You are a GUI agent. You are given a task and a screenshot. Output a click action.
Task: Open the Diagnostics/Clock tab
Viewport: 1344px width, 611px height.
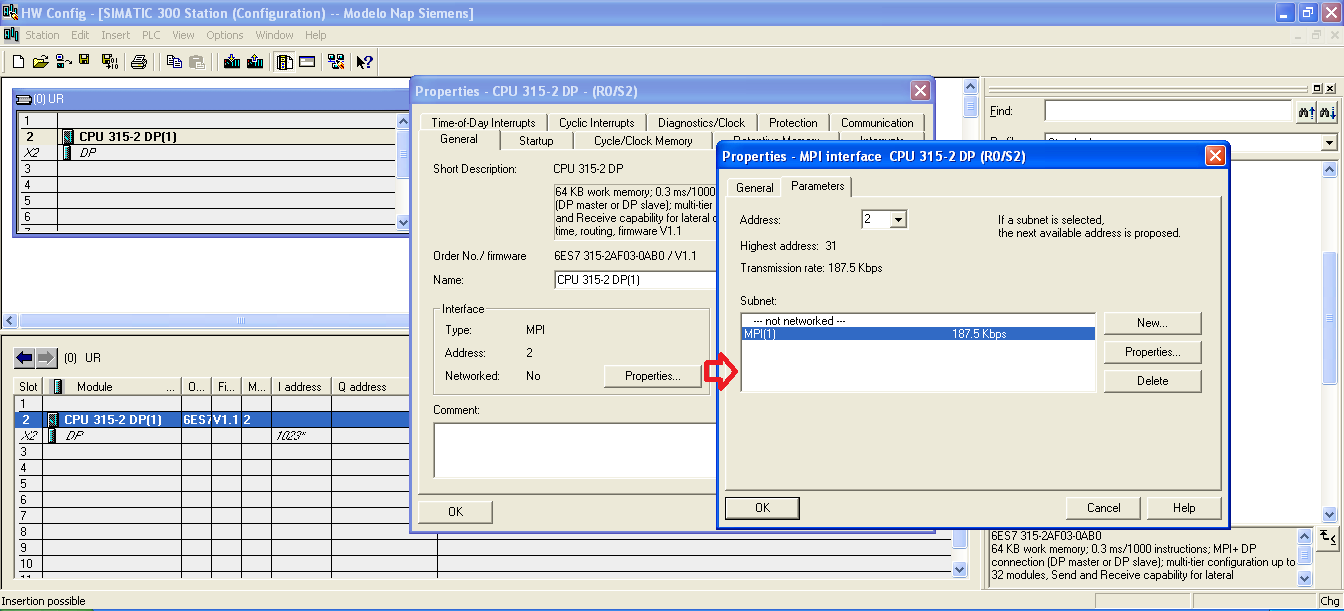pyautogui.click(x=701, y=123)
